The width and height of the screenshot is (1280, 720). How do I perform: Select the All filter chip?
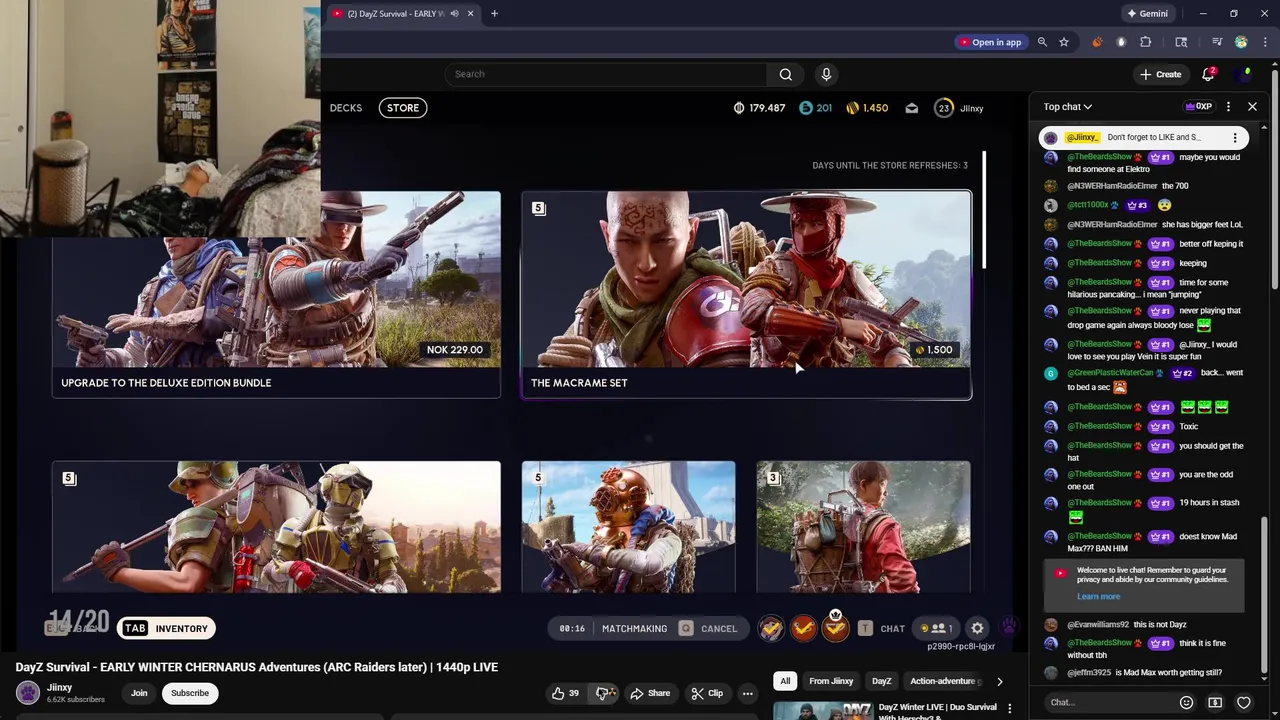coord(785,681)
